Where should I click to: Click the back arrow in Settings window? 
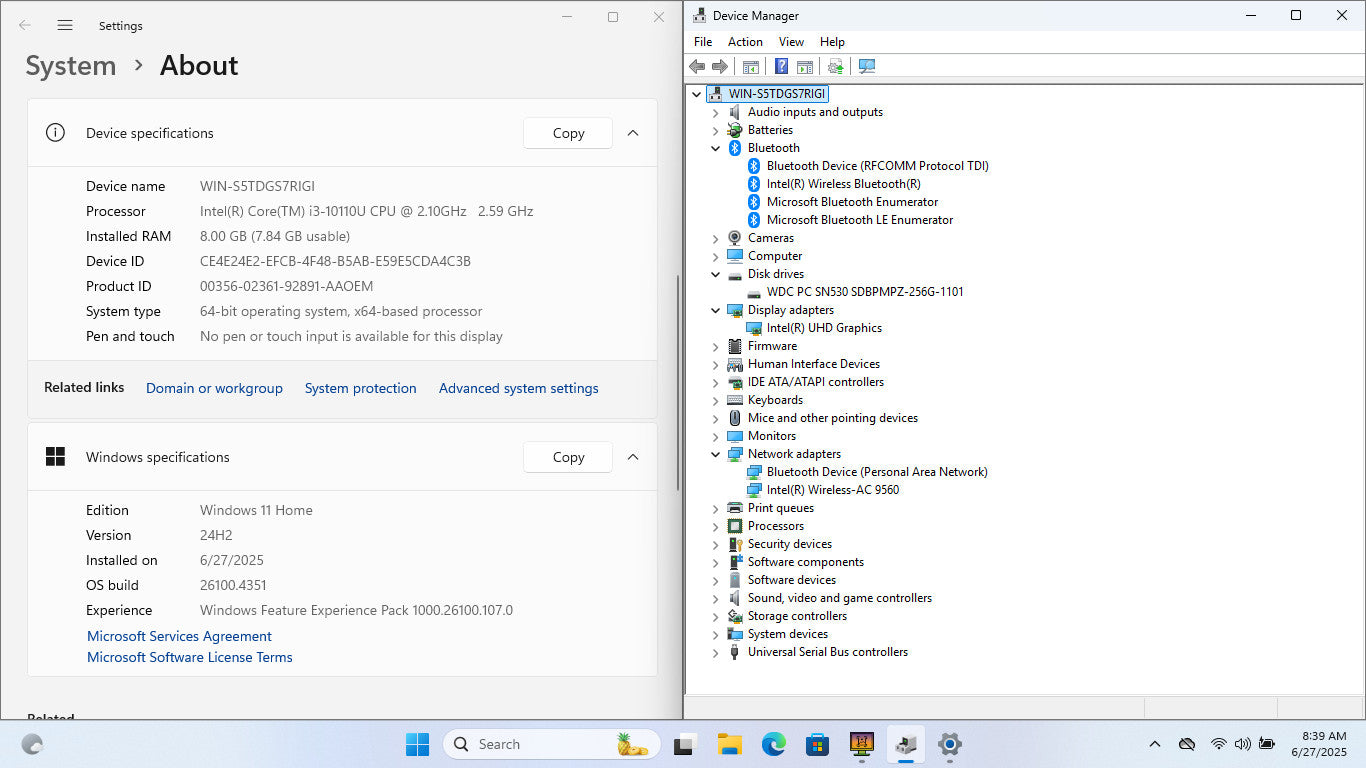25,25
